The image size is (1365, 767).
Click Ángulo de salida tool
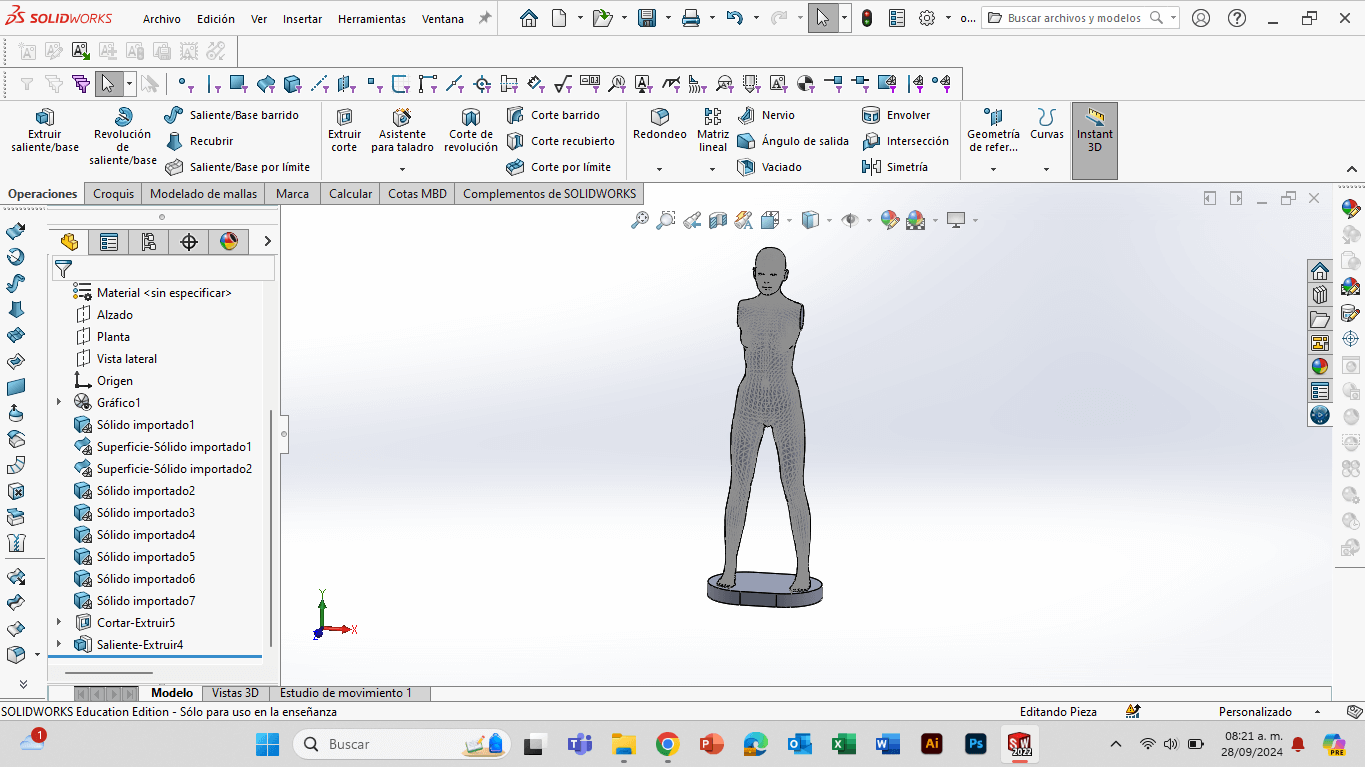(793, 141)
